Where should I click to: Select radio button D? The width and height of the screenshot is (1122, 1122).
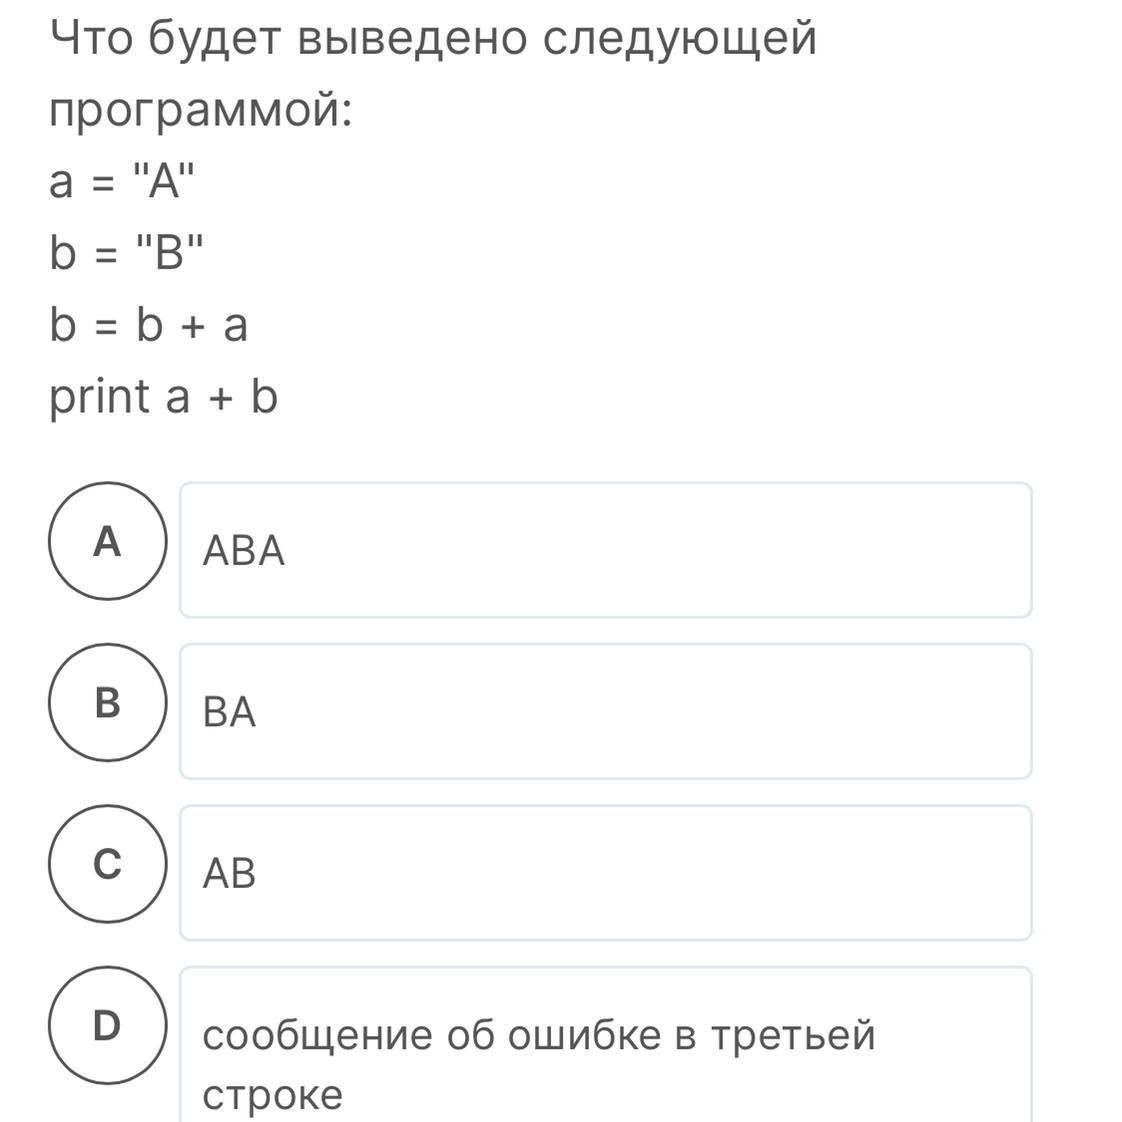point(107,1025)
